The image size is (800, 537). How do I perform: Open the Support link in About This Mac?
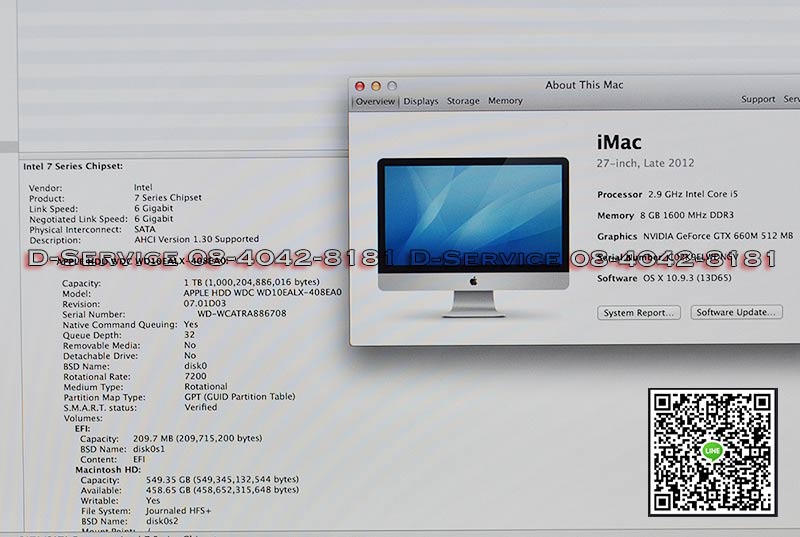click(758, 99)
